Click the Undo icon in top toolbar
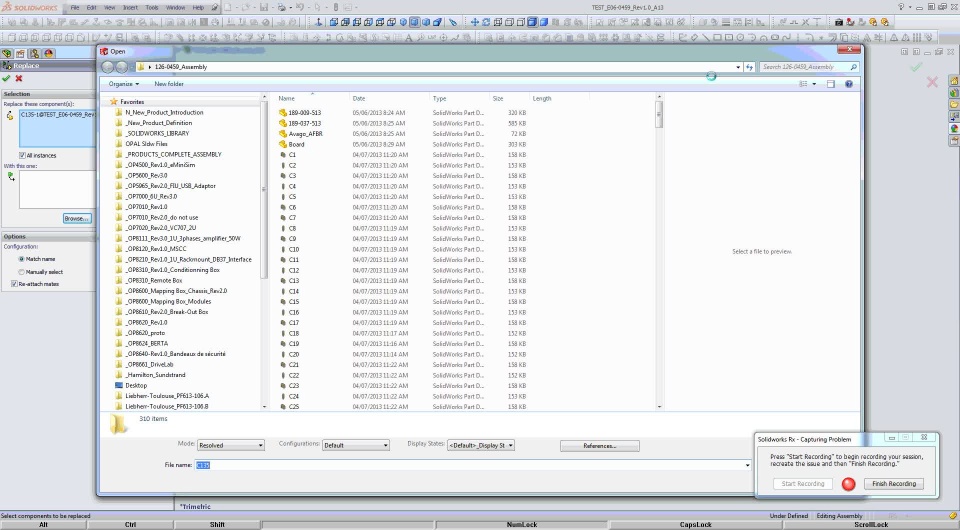Screen dimensions: 960x530 (300, 7)
